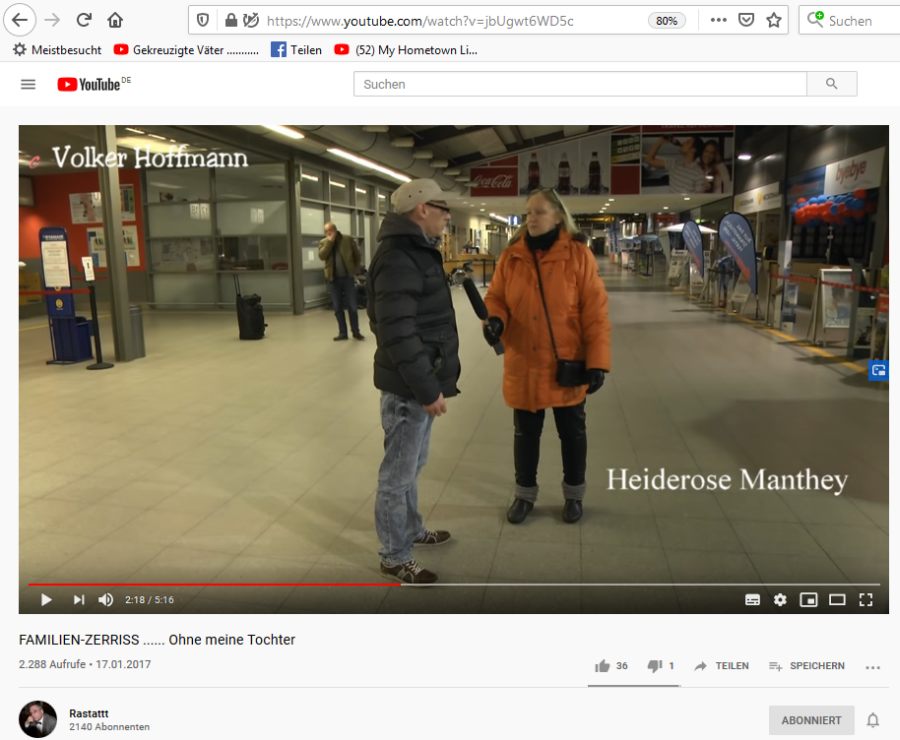The height and width of the screenshot is (740, 900).
Task: Open the YouTube hamburger guide menu
Action: pyautogui.click(x=28, y=84)
